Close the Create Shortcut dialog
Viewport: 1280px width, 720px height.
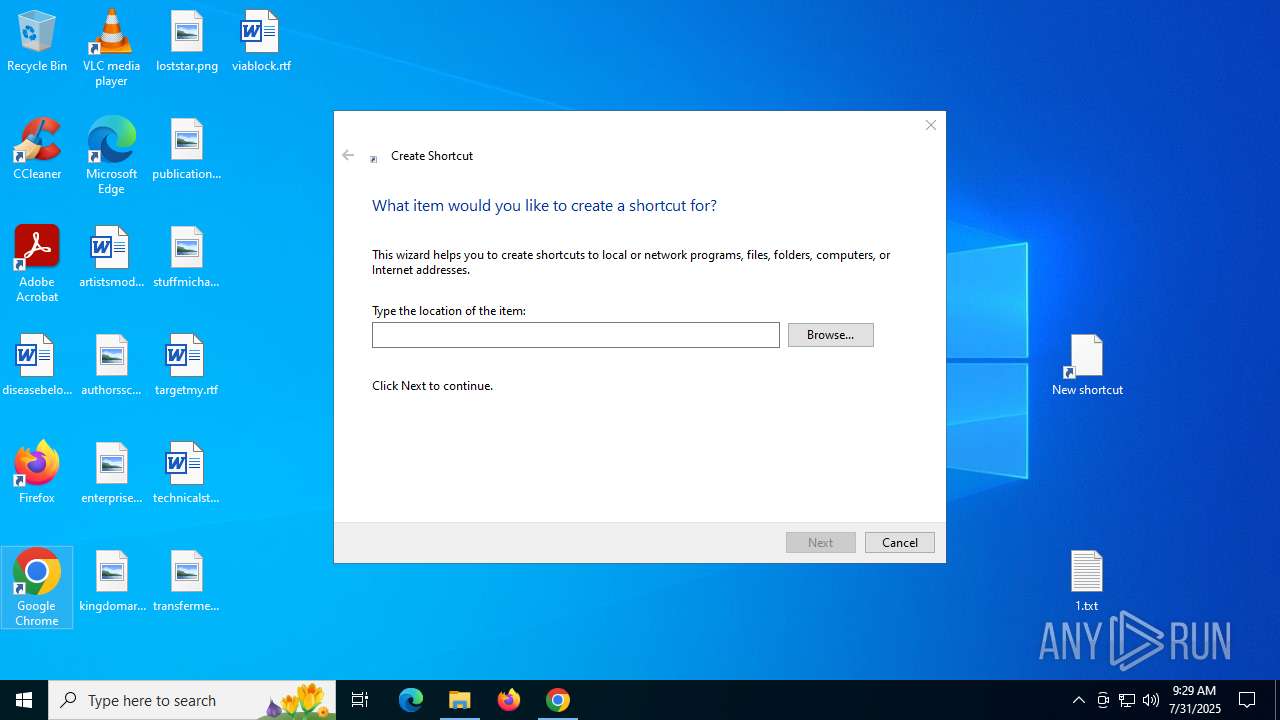point(931,125)
